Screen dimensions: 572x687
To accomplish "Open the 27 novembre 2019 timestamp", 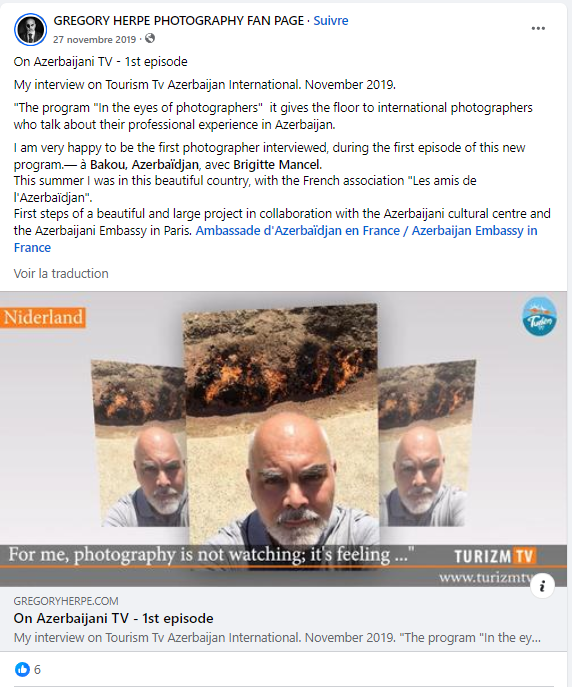I will click(95, 39).
